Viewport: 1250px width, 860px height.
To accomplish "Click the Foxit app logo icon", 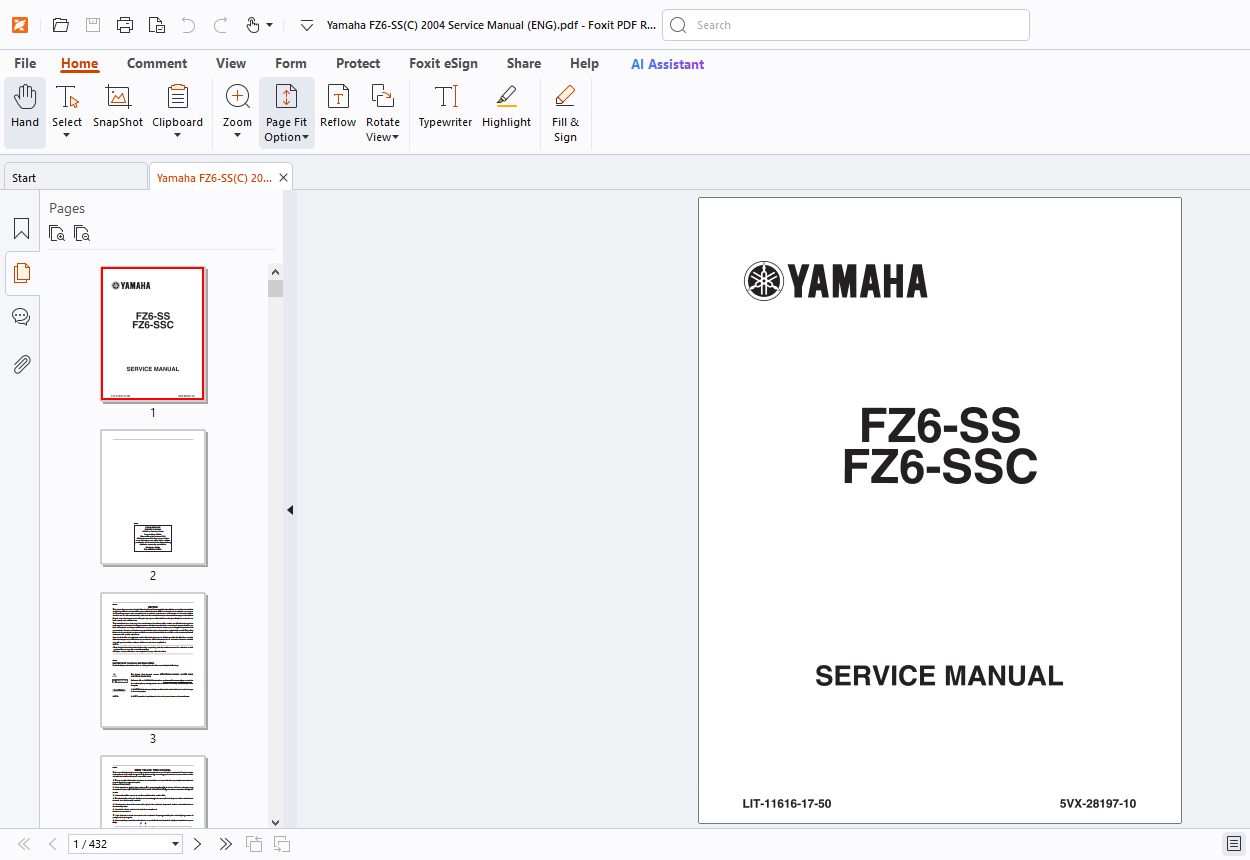I will pos(20,25).
